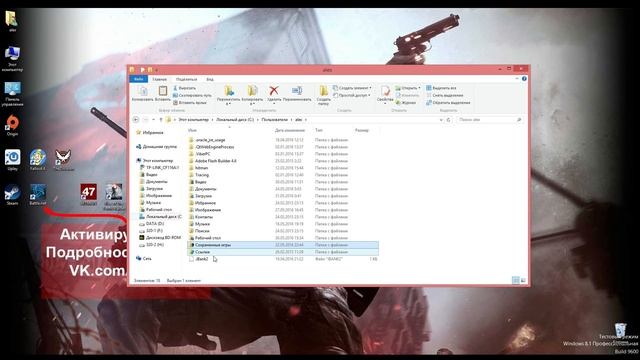Open the Hitman 47 desktop shortcut
This screenshot has width=640, height=360.
89,195
